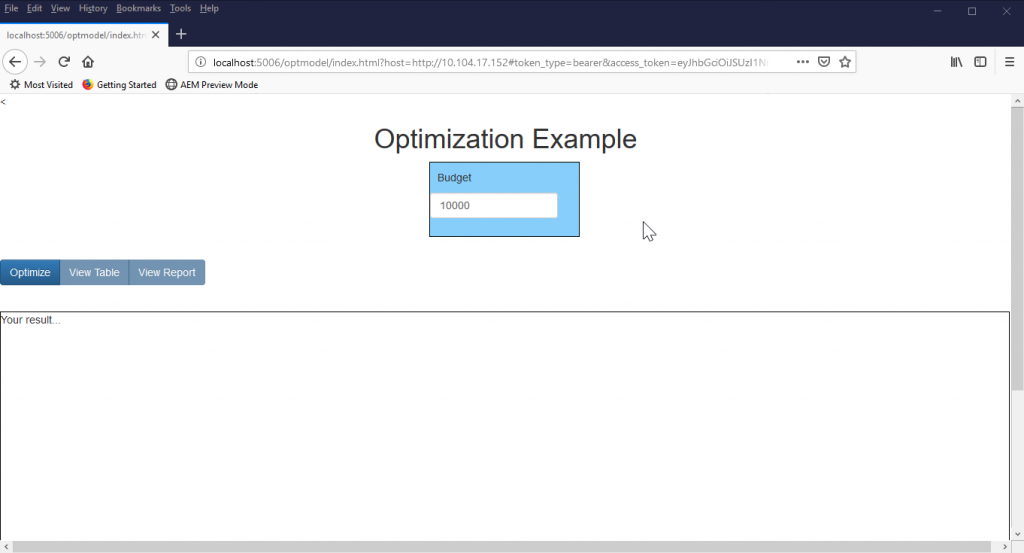The image size is (1024, 553).
Task: Expand page actions three-dot menu
Action: tap(802, 62)
